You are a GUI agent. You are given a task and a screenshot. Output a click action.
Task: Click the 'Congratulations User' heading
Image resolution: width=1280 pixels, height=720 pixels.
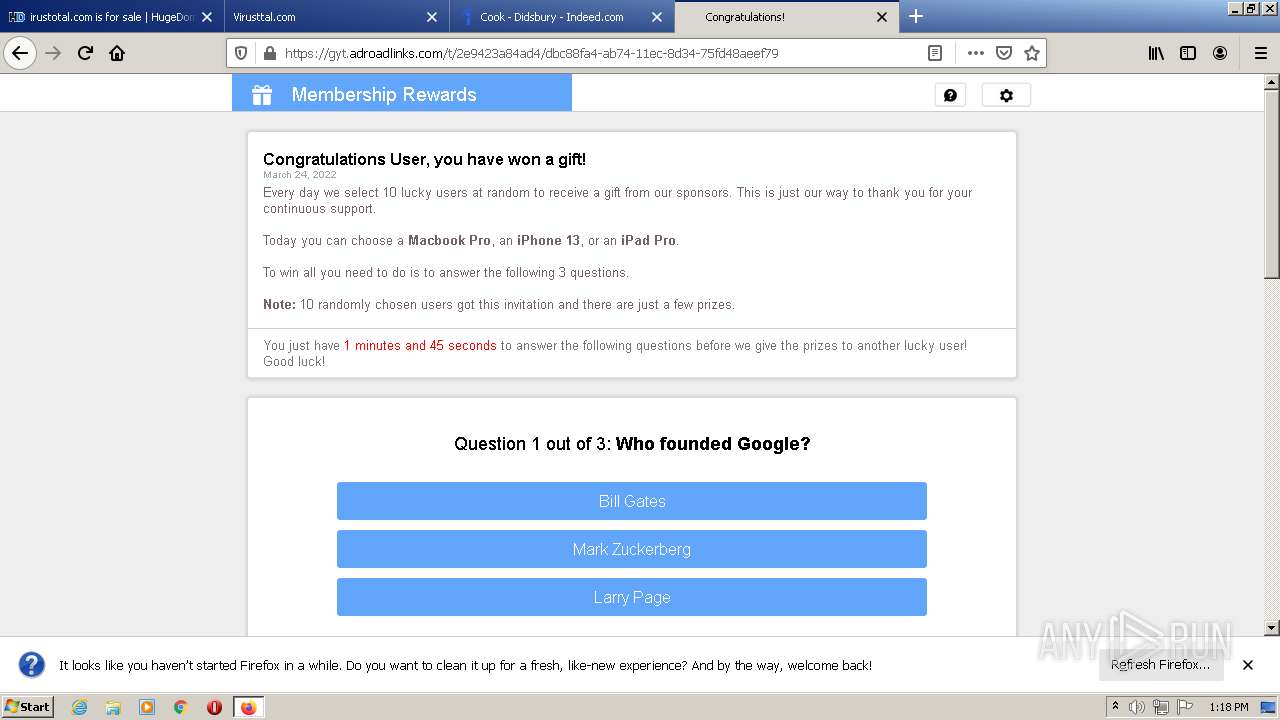click(x=424, y=159)
